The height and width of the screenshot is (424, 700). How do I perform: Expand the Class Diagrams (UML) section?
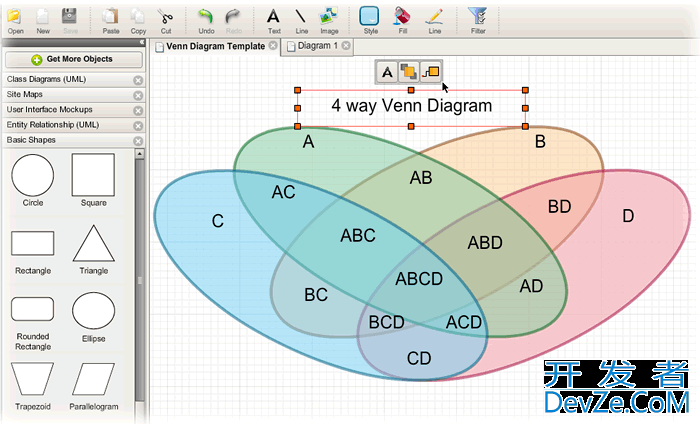[x=65, y=79]
